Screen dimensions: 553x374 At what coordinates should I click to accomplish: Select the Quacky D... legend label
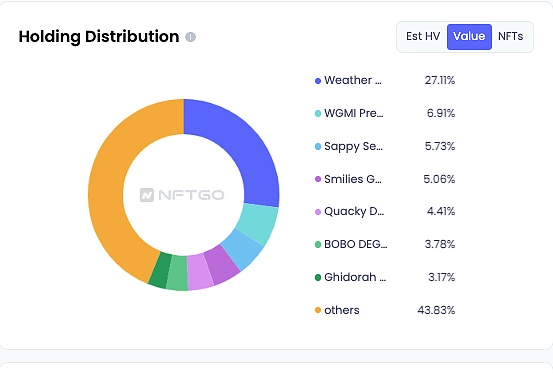coord(354,211)
